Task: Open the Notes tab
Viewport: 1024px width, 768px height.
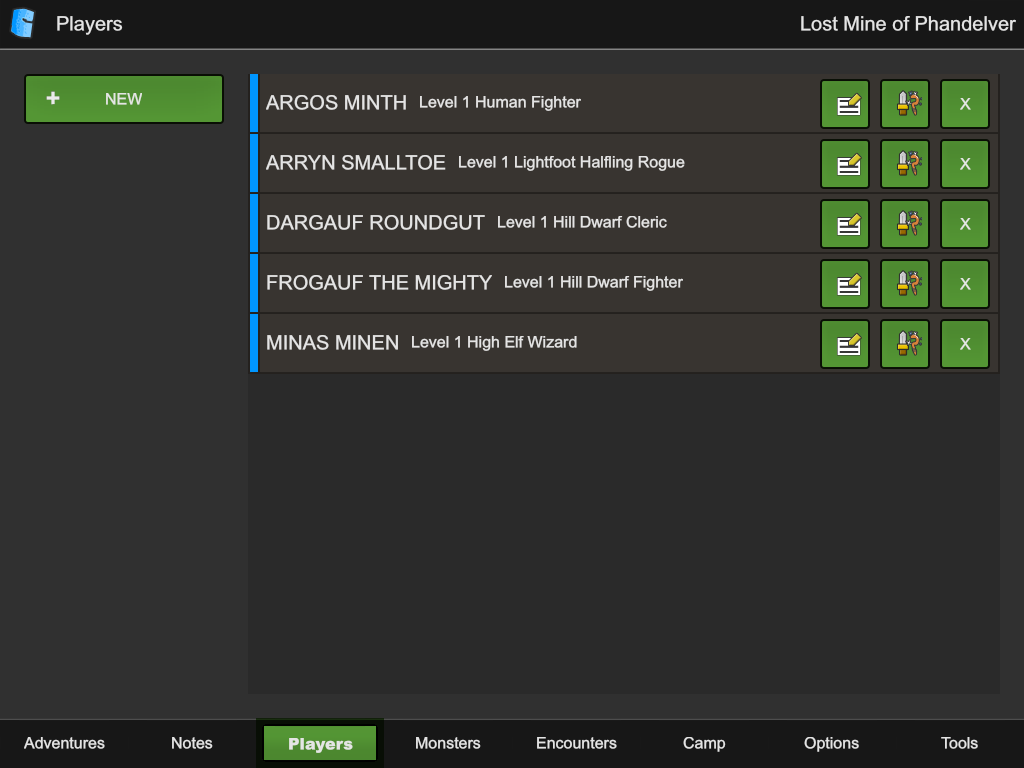Action: click(192, 743)
